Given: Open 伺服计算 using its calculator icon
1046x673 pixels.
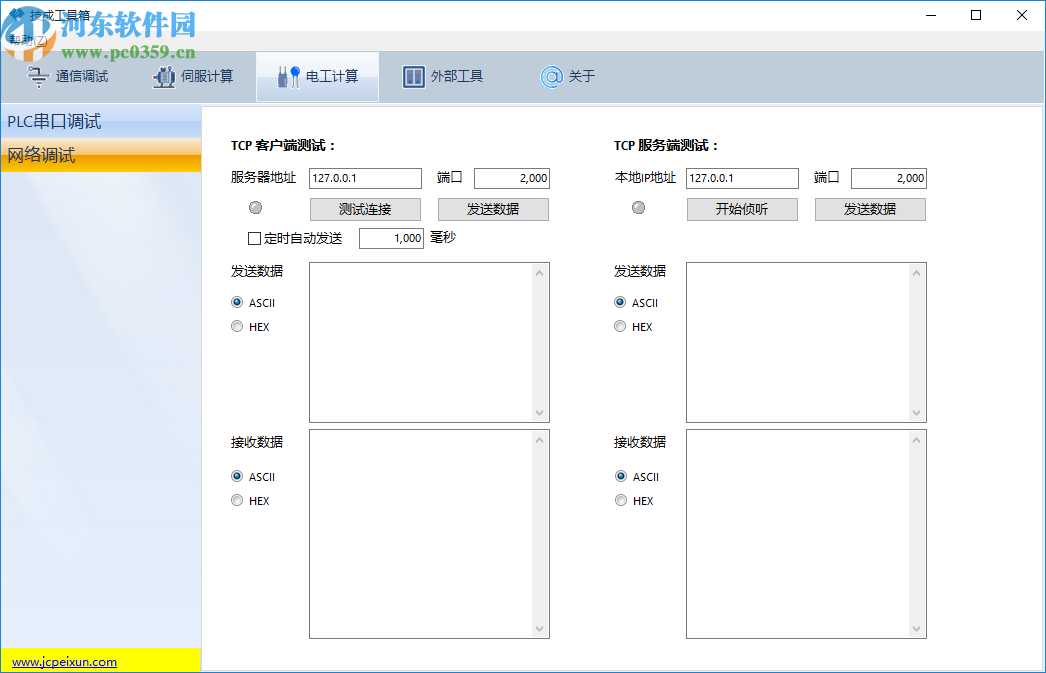Looking at the screenshot, I should (x=163, y=76).
